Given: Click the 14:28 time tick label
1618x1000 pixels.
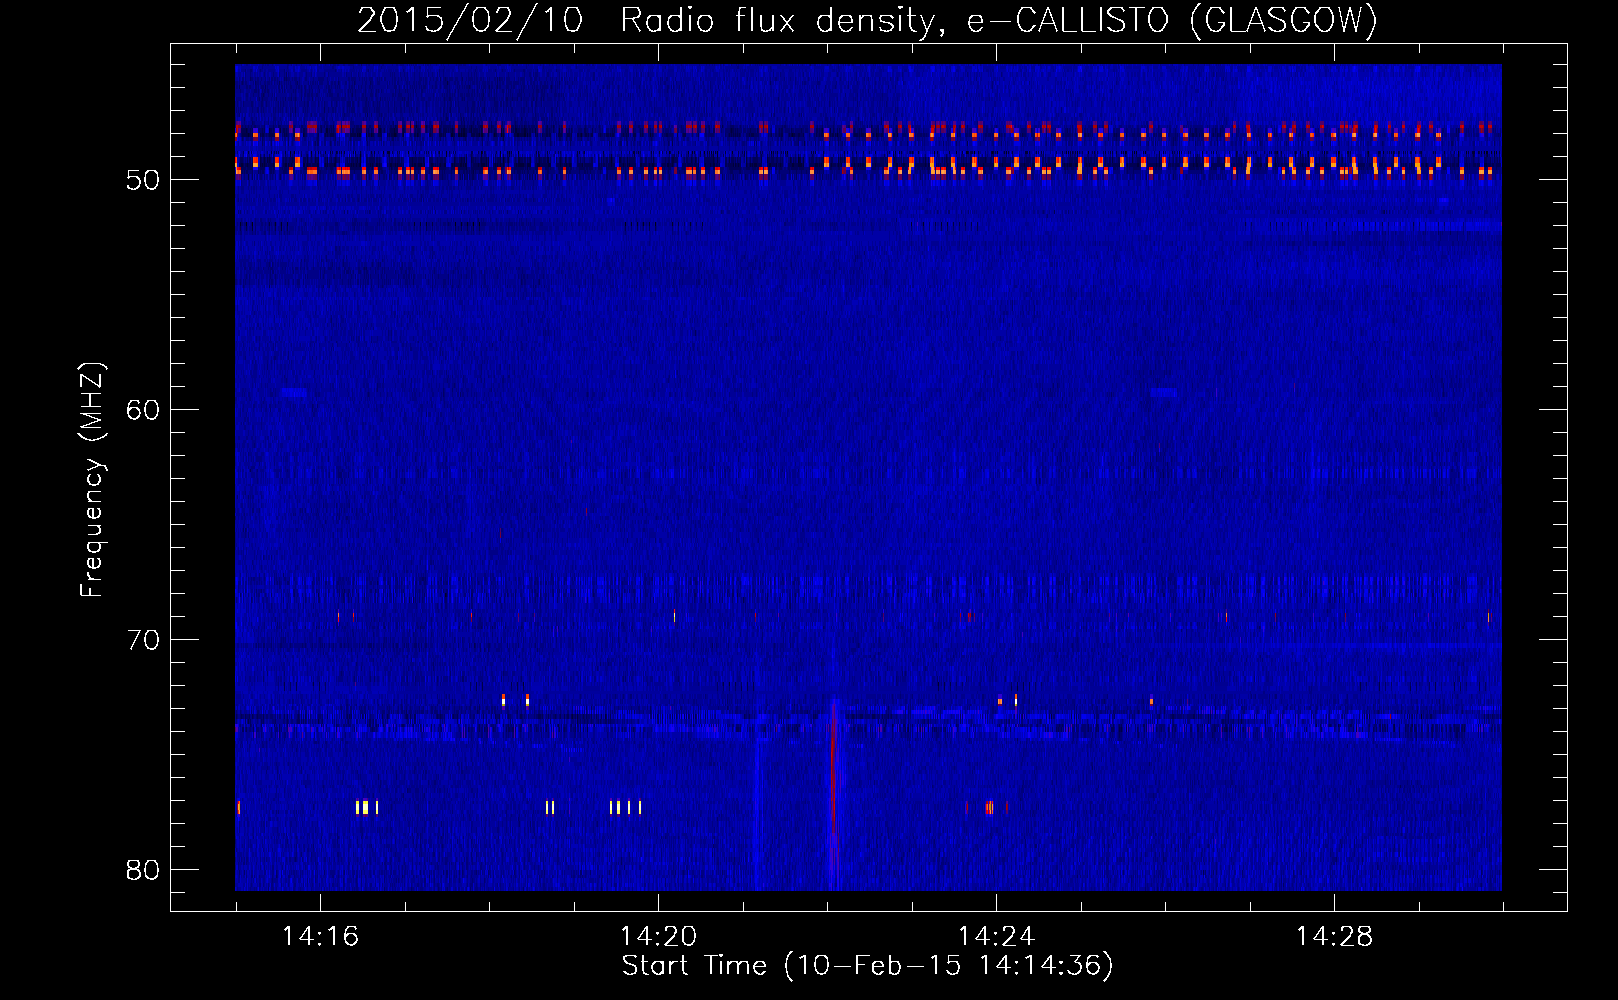Looking at the screenshot, I should [x=1334, y=937].
